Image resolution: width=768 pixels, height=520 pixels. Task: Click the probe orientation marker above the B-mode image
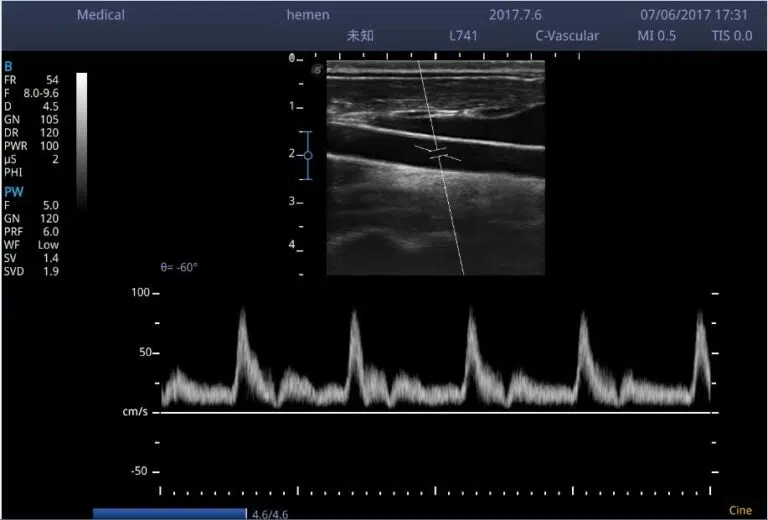[317, 69]
